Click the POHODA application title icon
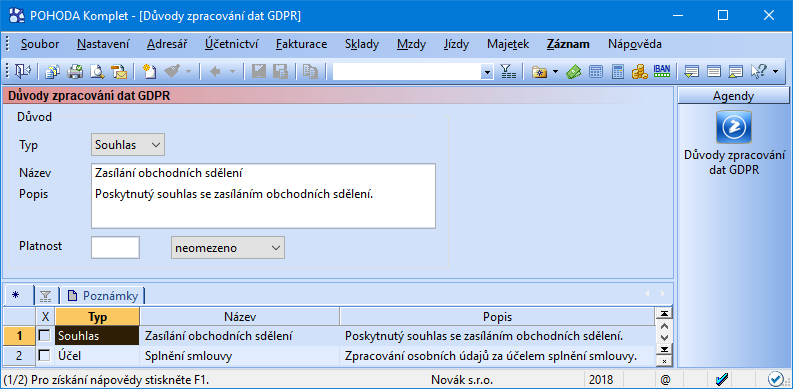Image resolution: width=793 pixels, height=389 pixels. coord(16,15)
